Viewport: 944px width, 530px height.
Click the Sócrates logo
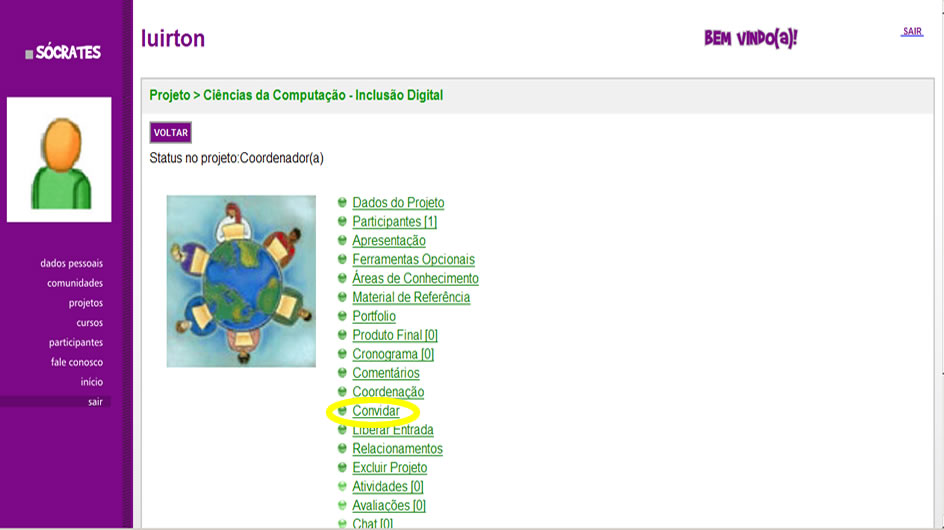(64, 53)
